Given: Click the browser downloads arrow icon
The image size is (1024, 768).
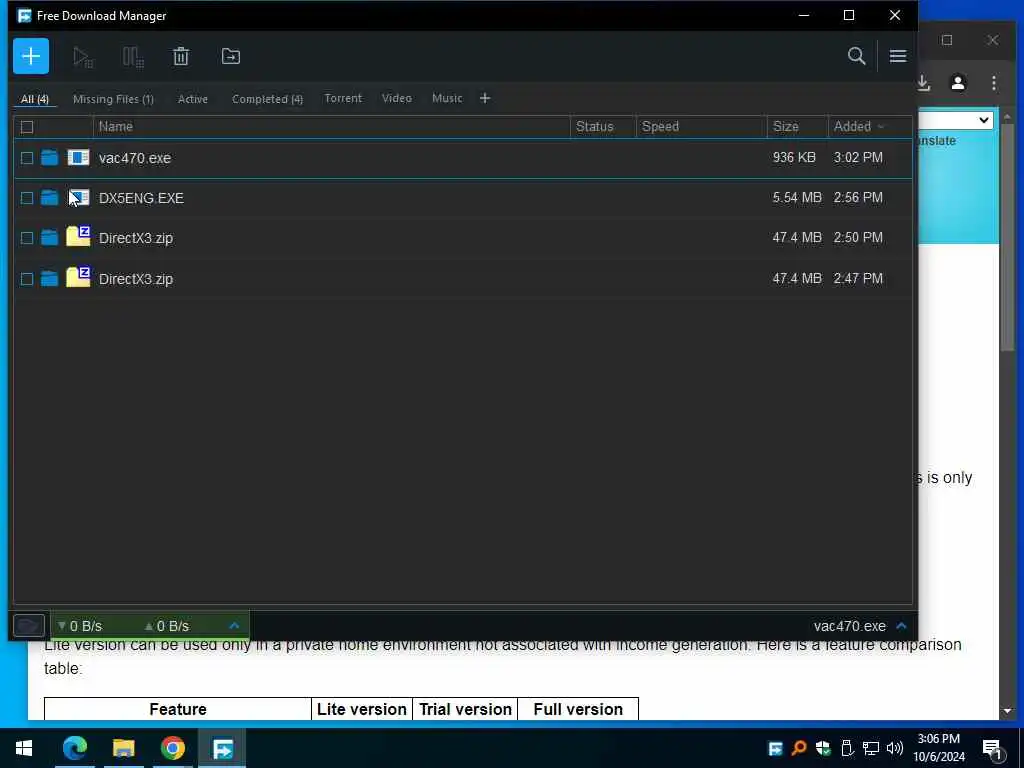Looking at the screenshot, I should tap(923, 83).
